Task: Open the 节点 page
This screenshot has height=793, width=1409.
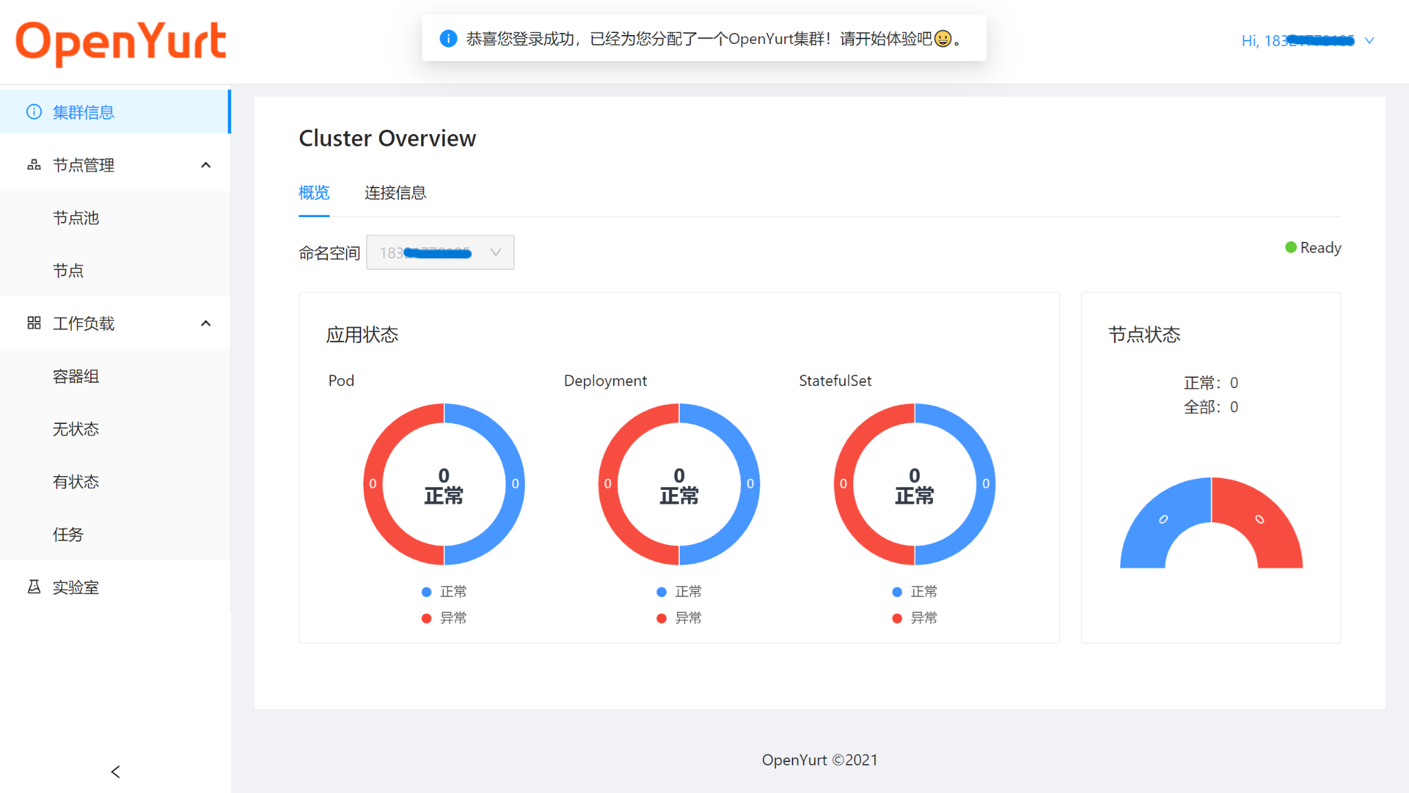Action: click(115, 271)
